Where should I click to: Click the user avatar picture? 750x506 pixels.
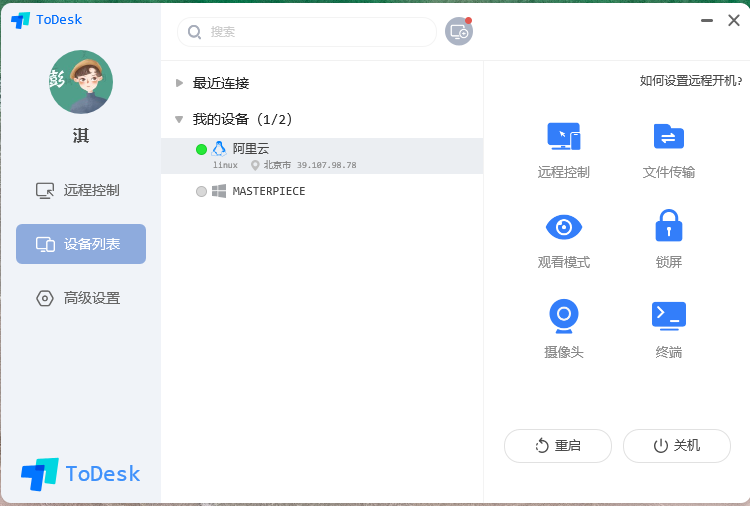81,82
